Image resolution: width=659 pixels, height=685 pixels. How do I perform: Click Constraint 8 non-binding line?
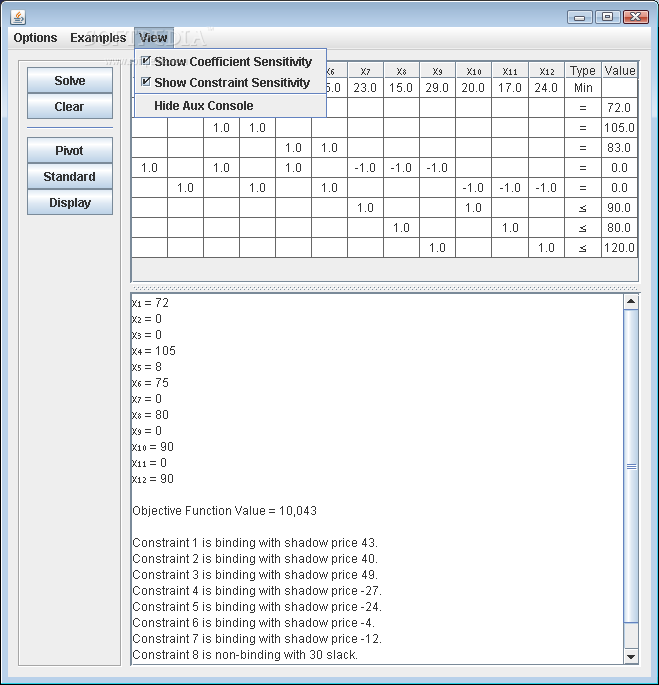point(245,655)
